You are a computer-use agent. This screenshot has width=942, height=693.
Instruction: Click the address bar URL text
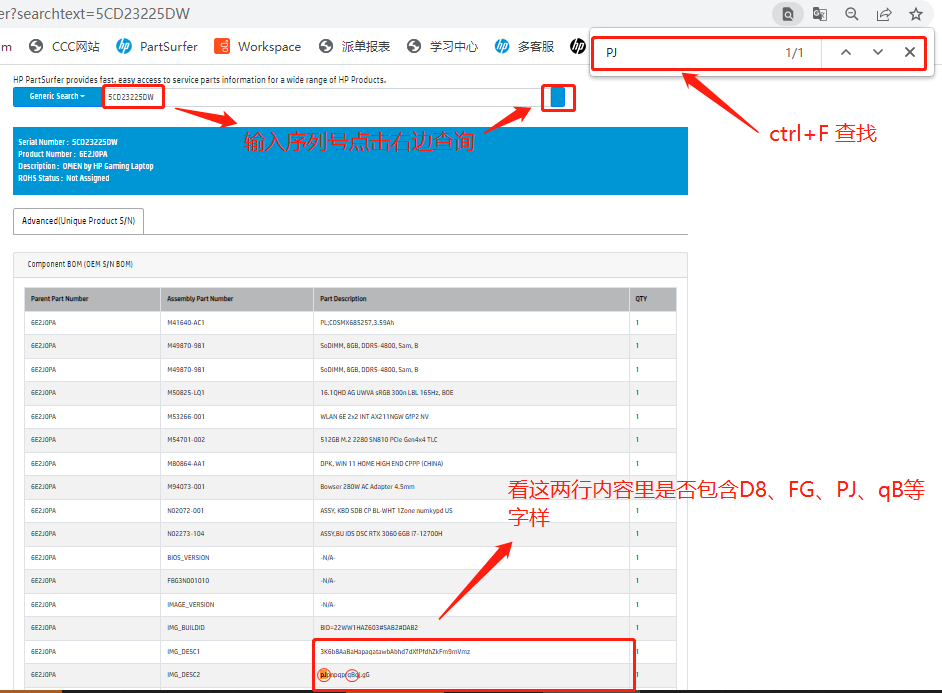[95, 14]
